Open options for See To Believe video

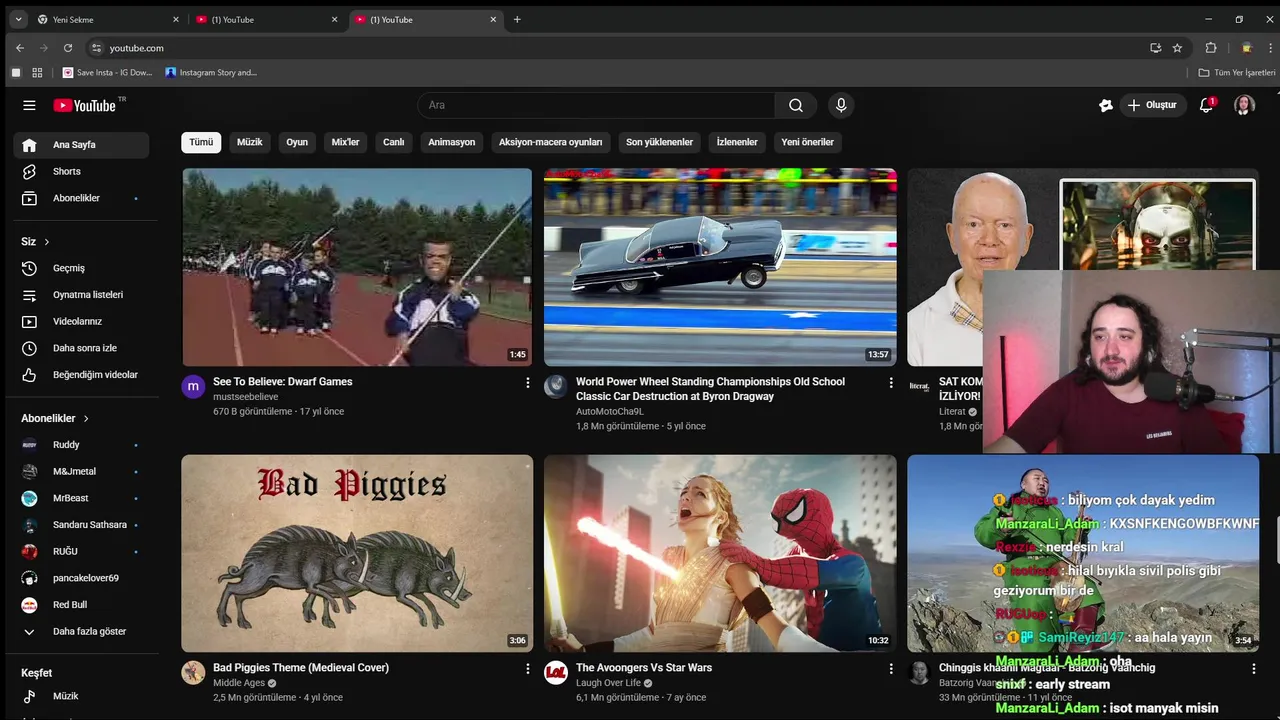pos(528,382)
